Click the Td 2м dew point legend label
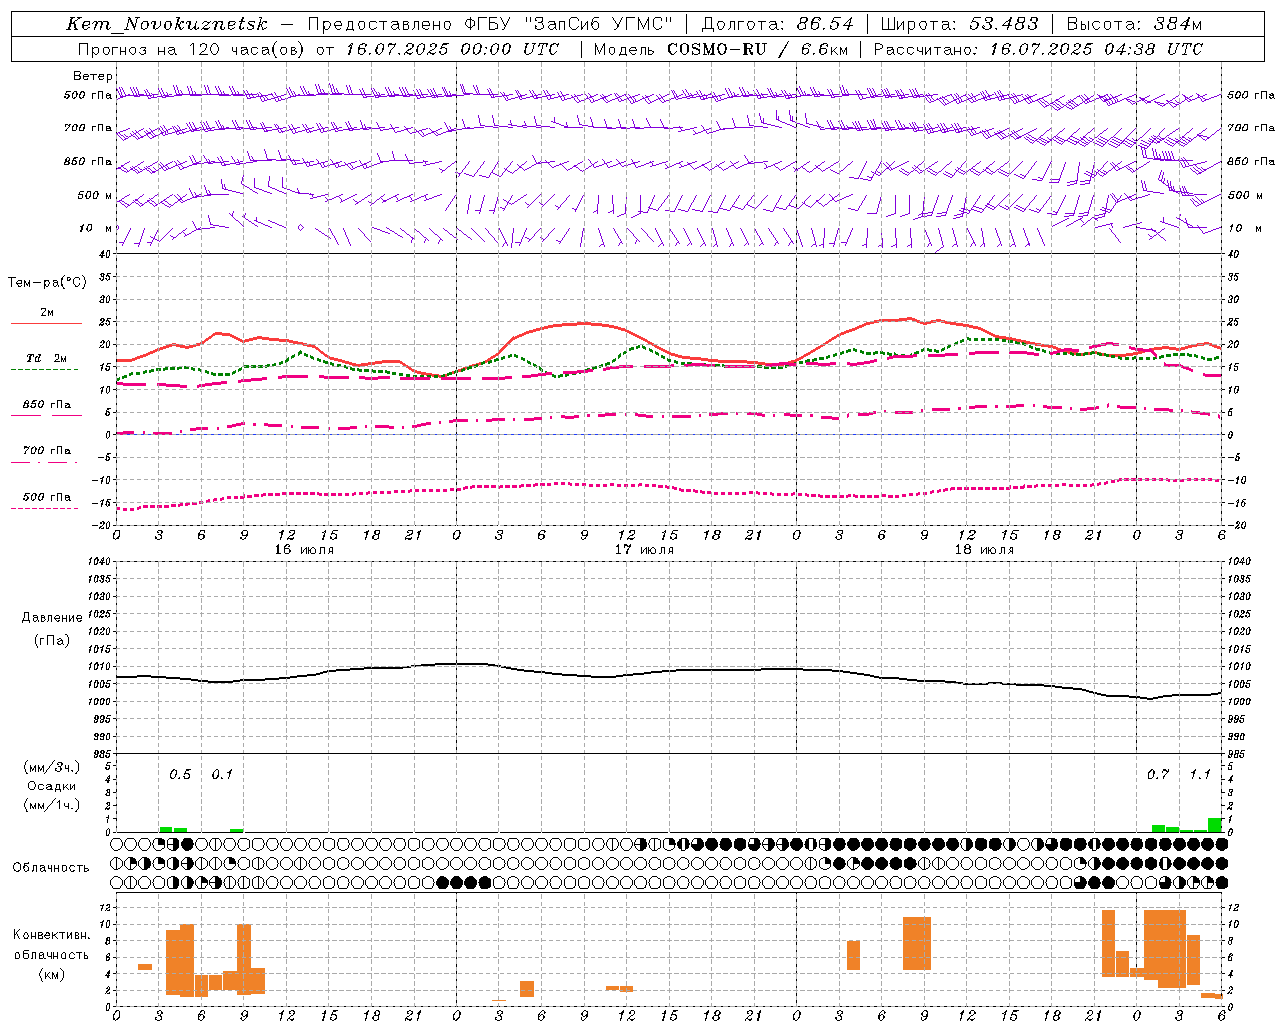 46,358
